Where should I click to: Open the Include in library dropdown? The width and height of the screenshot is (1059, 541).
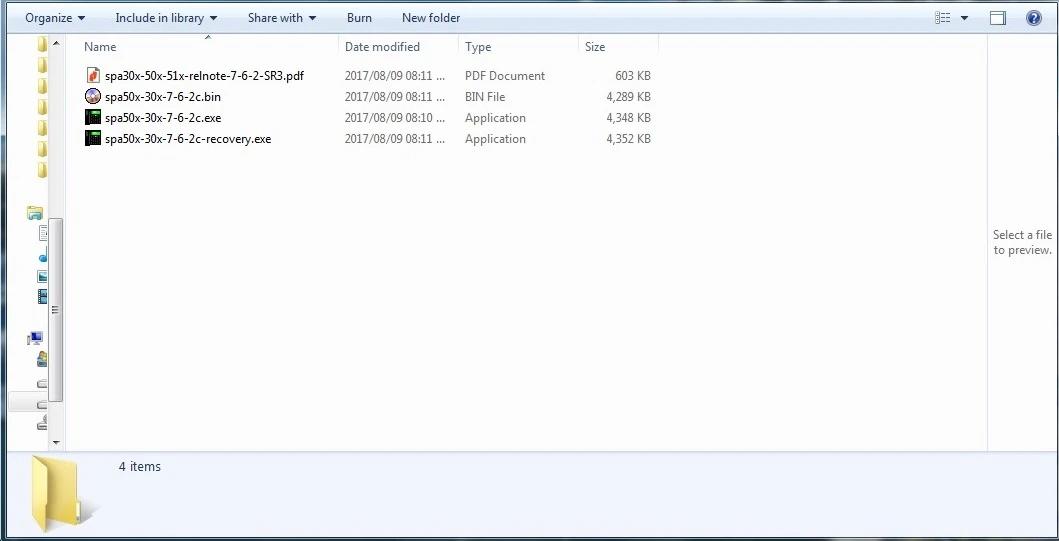click(x=166, y=18)
